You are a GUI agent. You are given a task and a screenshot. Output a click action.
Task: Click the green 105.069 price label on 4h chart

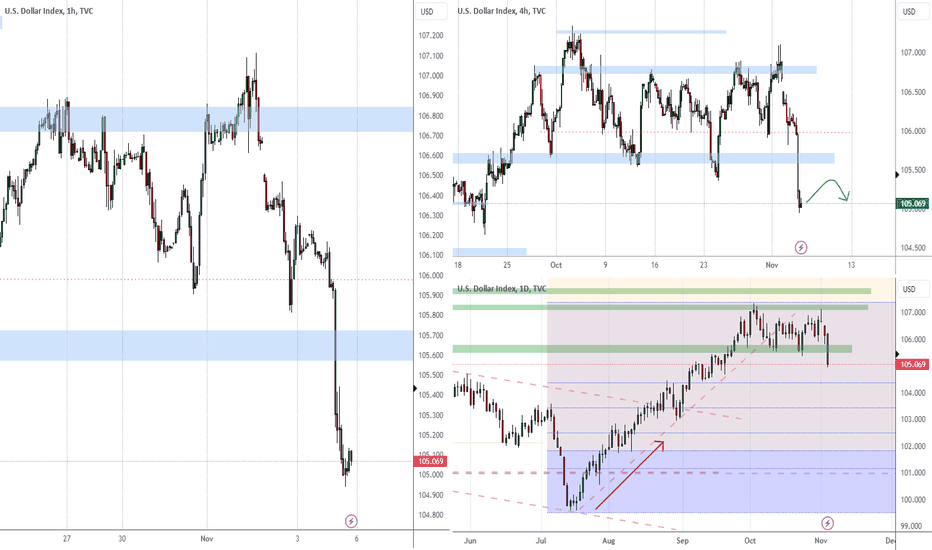pyautogui.click(x=912, y=204)
